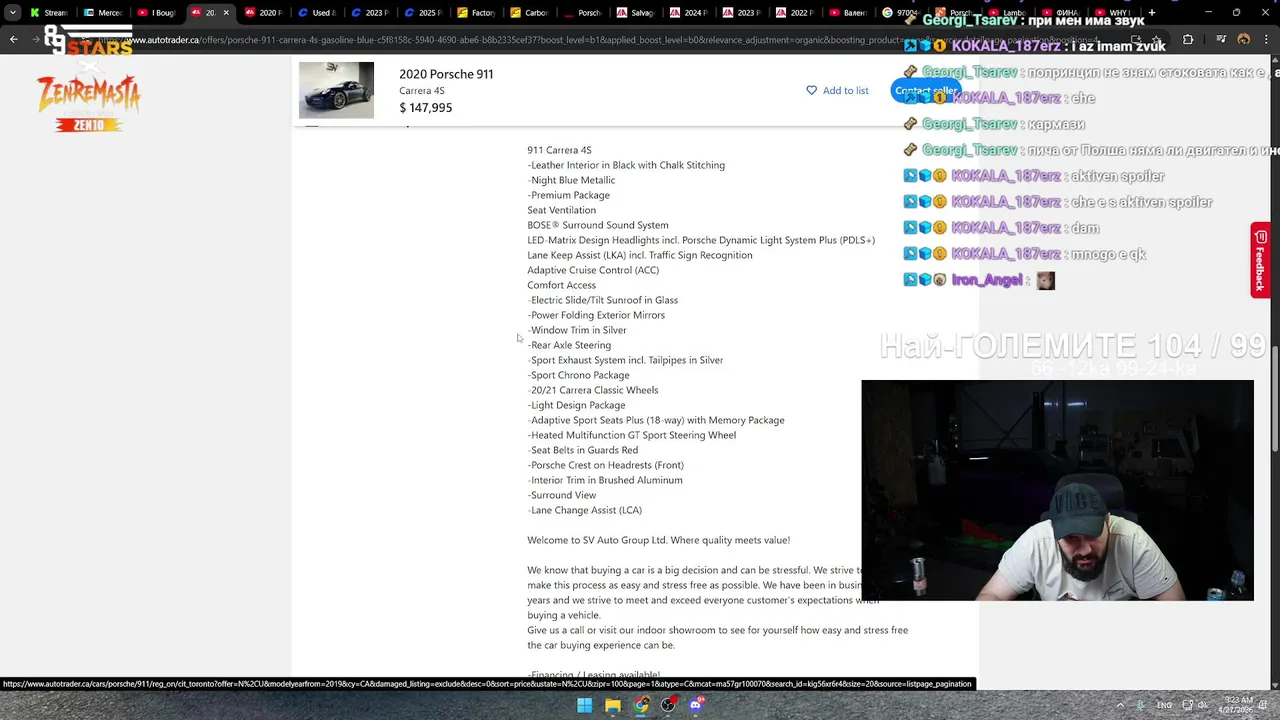Click the page vertical scrollbar thumb
This screenshot has width=1280, height=720.
[x=1275, y=397]
